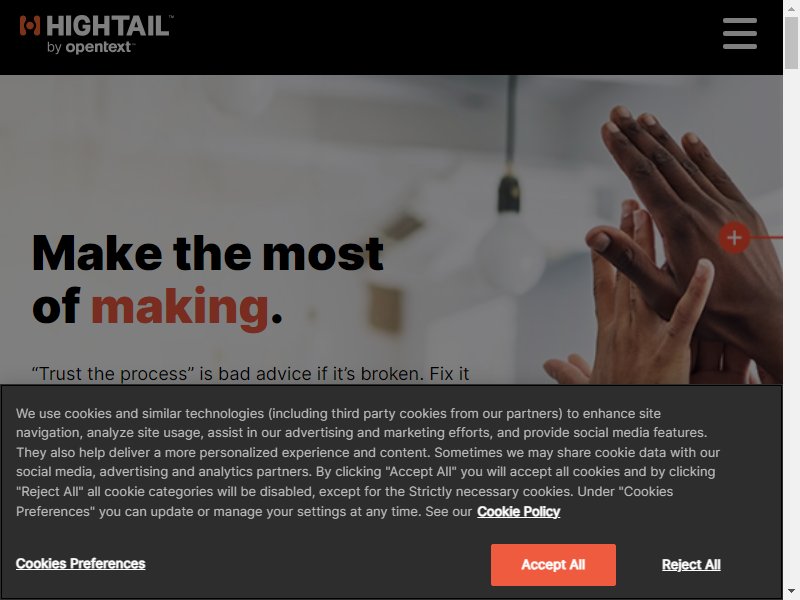Click the "by opentext" tagline
This screenshot has height=600, width=800.
click(90, 47)
